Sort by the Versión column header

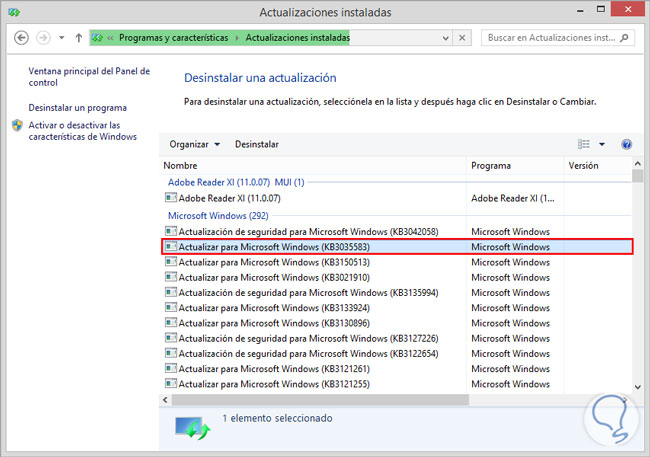point(598,165)
